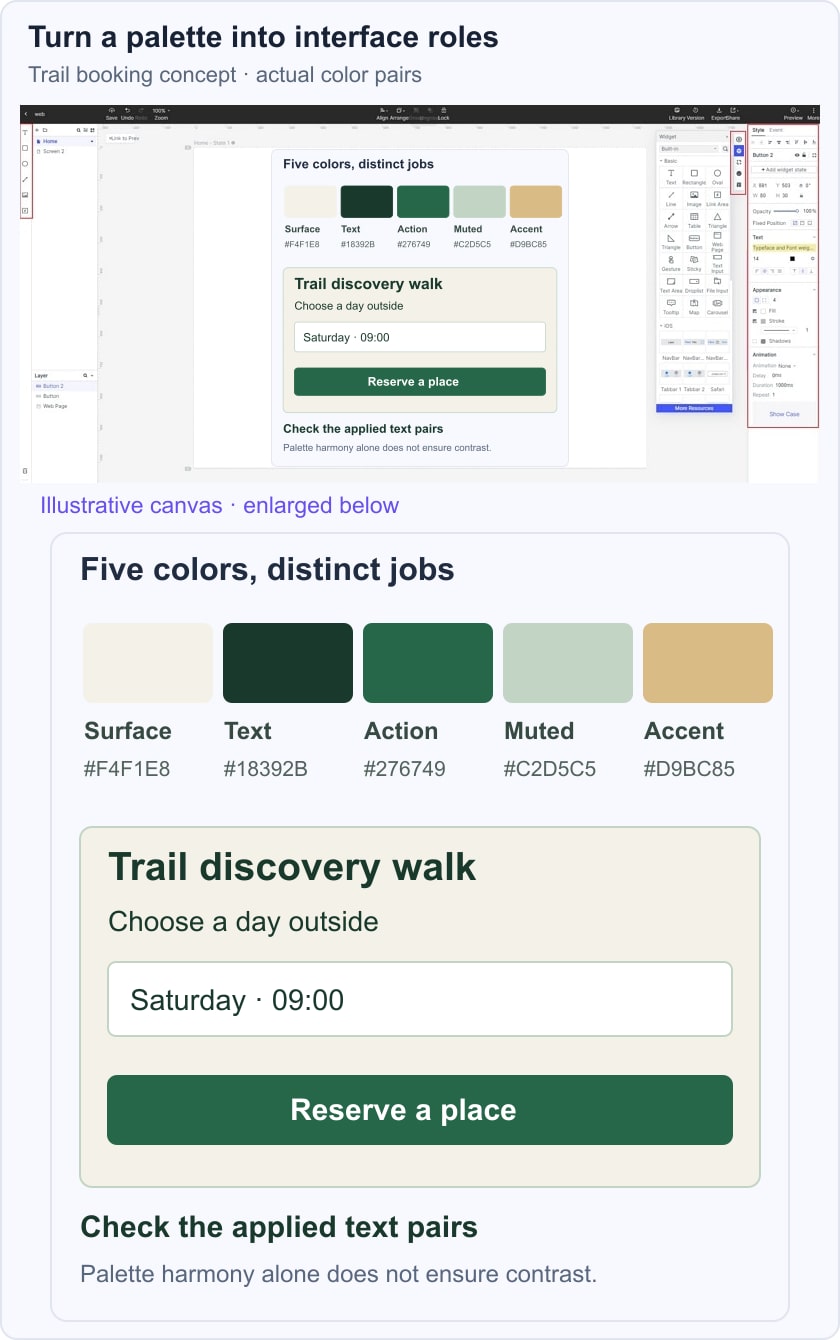Select the Button 2 layer
The image size is (840, 1340).
tap(65, 386)
